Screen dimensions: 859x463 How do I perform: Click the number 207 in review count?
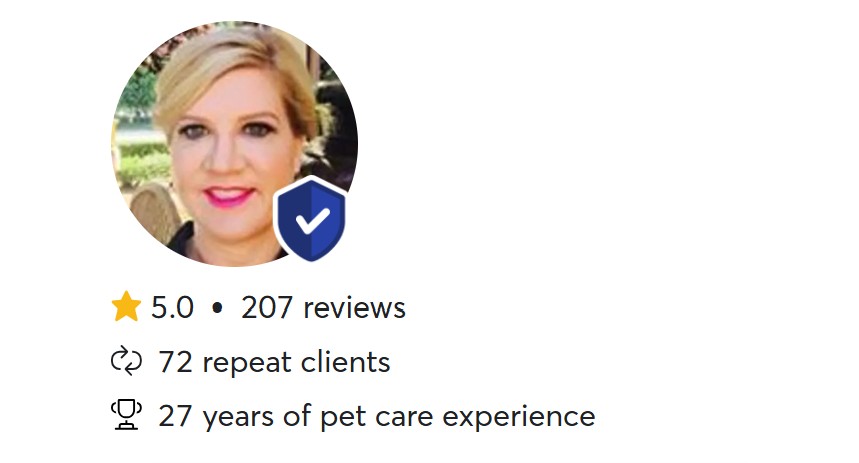coord(267,307)
